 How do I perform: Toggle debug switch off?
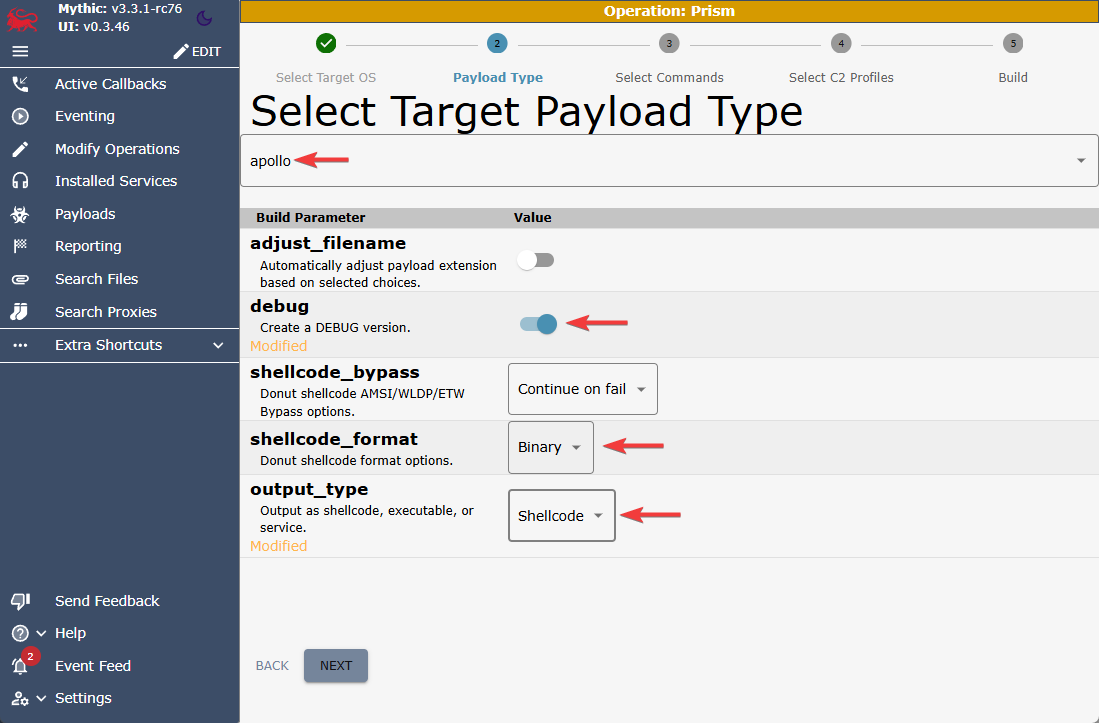pyautogui.click(x=538, y=324)
